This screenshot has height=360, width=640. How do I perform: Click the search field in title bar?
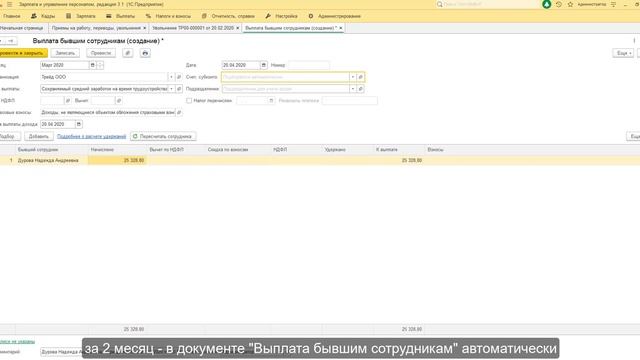click(488, 4)
